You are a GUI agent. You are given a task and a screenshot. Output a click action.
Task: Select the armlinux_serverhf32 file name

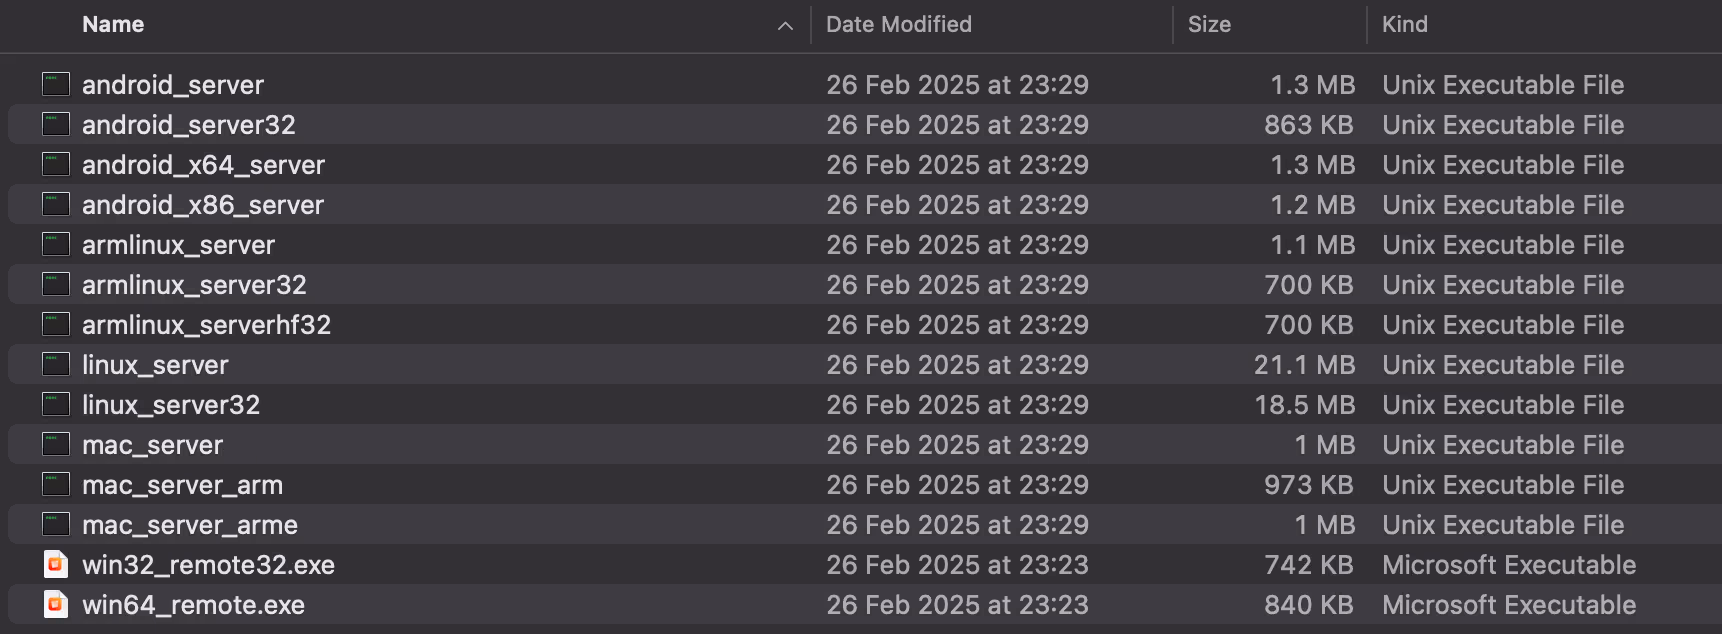pos(206,325)
